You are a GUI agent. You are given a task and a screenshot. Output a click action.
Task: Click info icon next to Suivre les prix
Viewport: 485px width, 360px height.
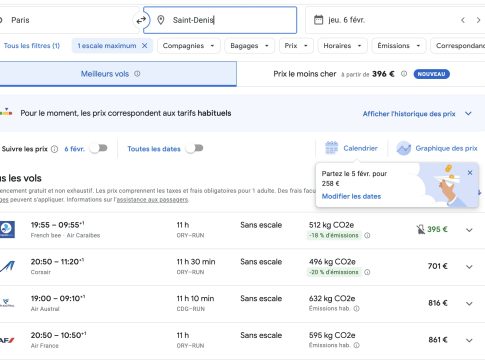54,149
